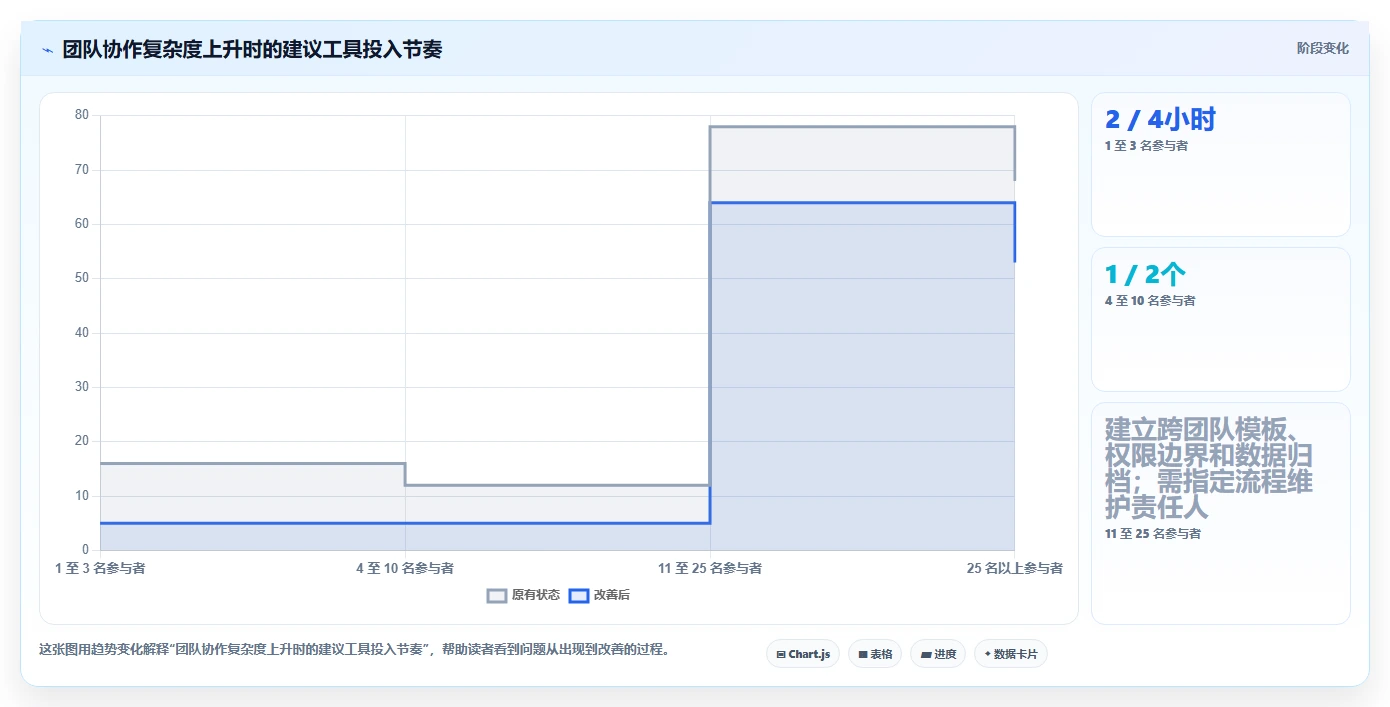
Task: Click the 2 / 4小时 headline value
Action: [x=1160, y=120]
